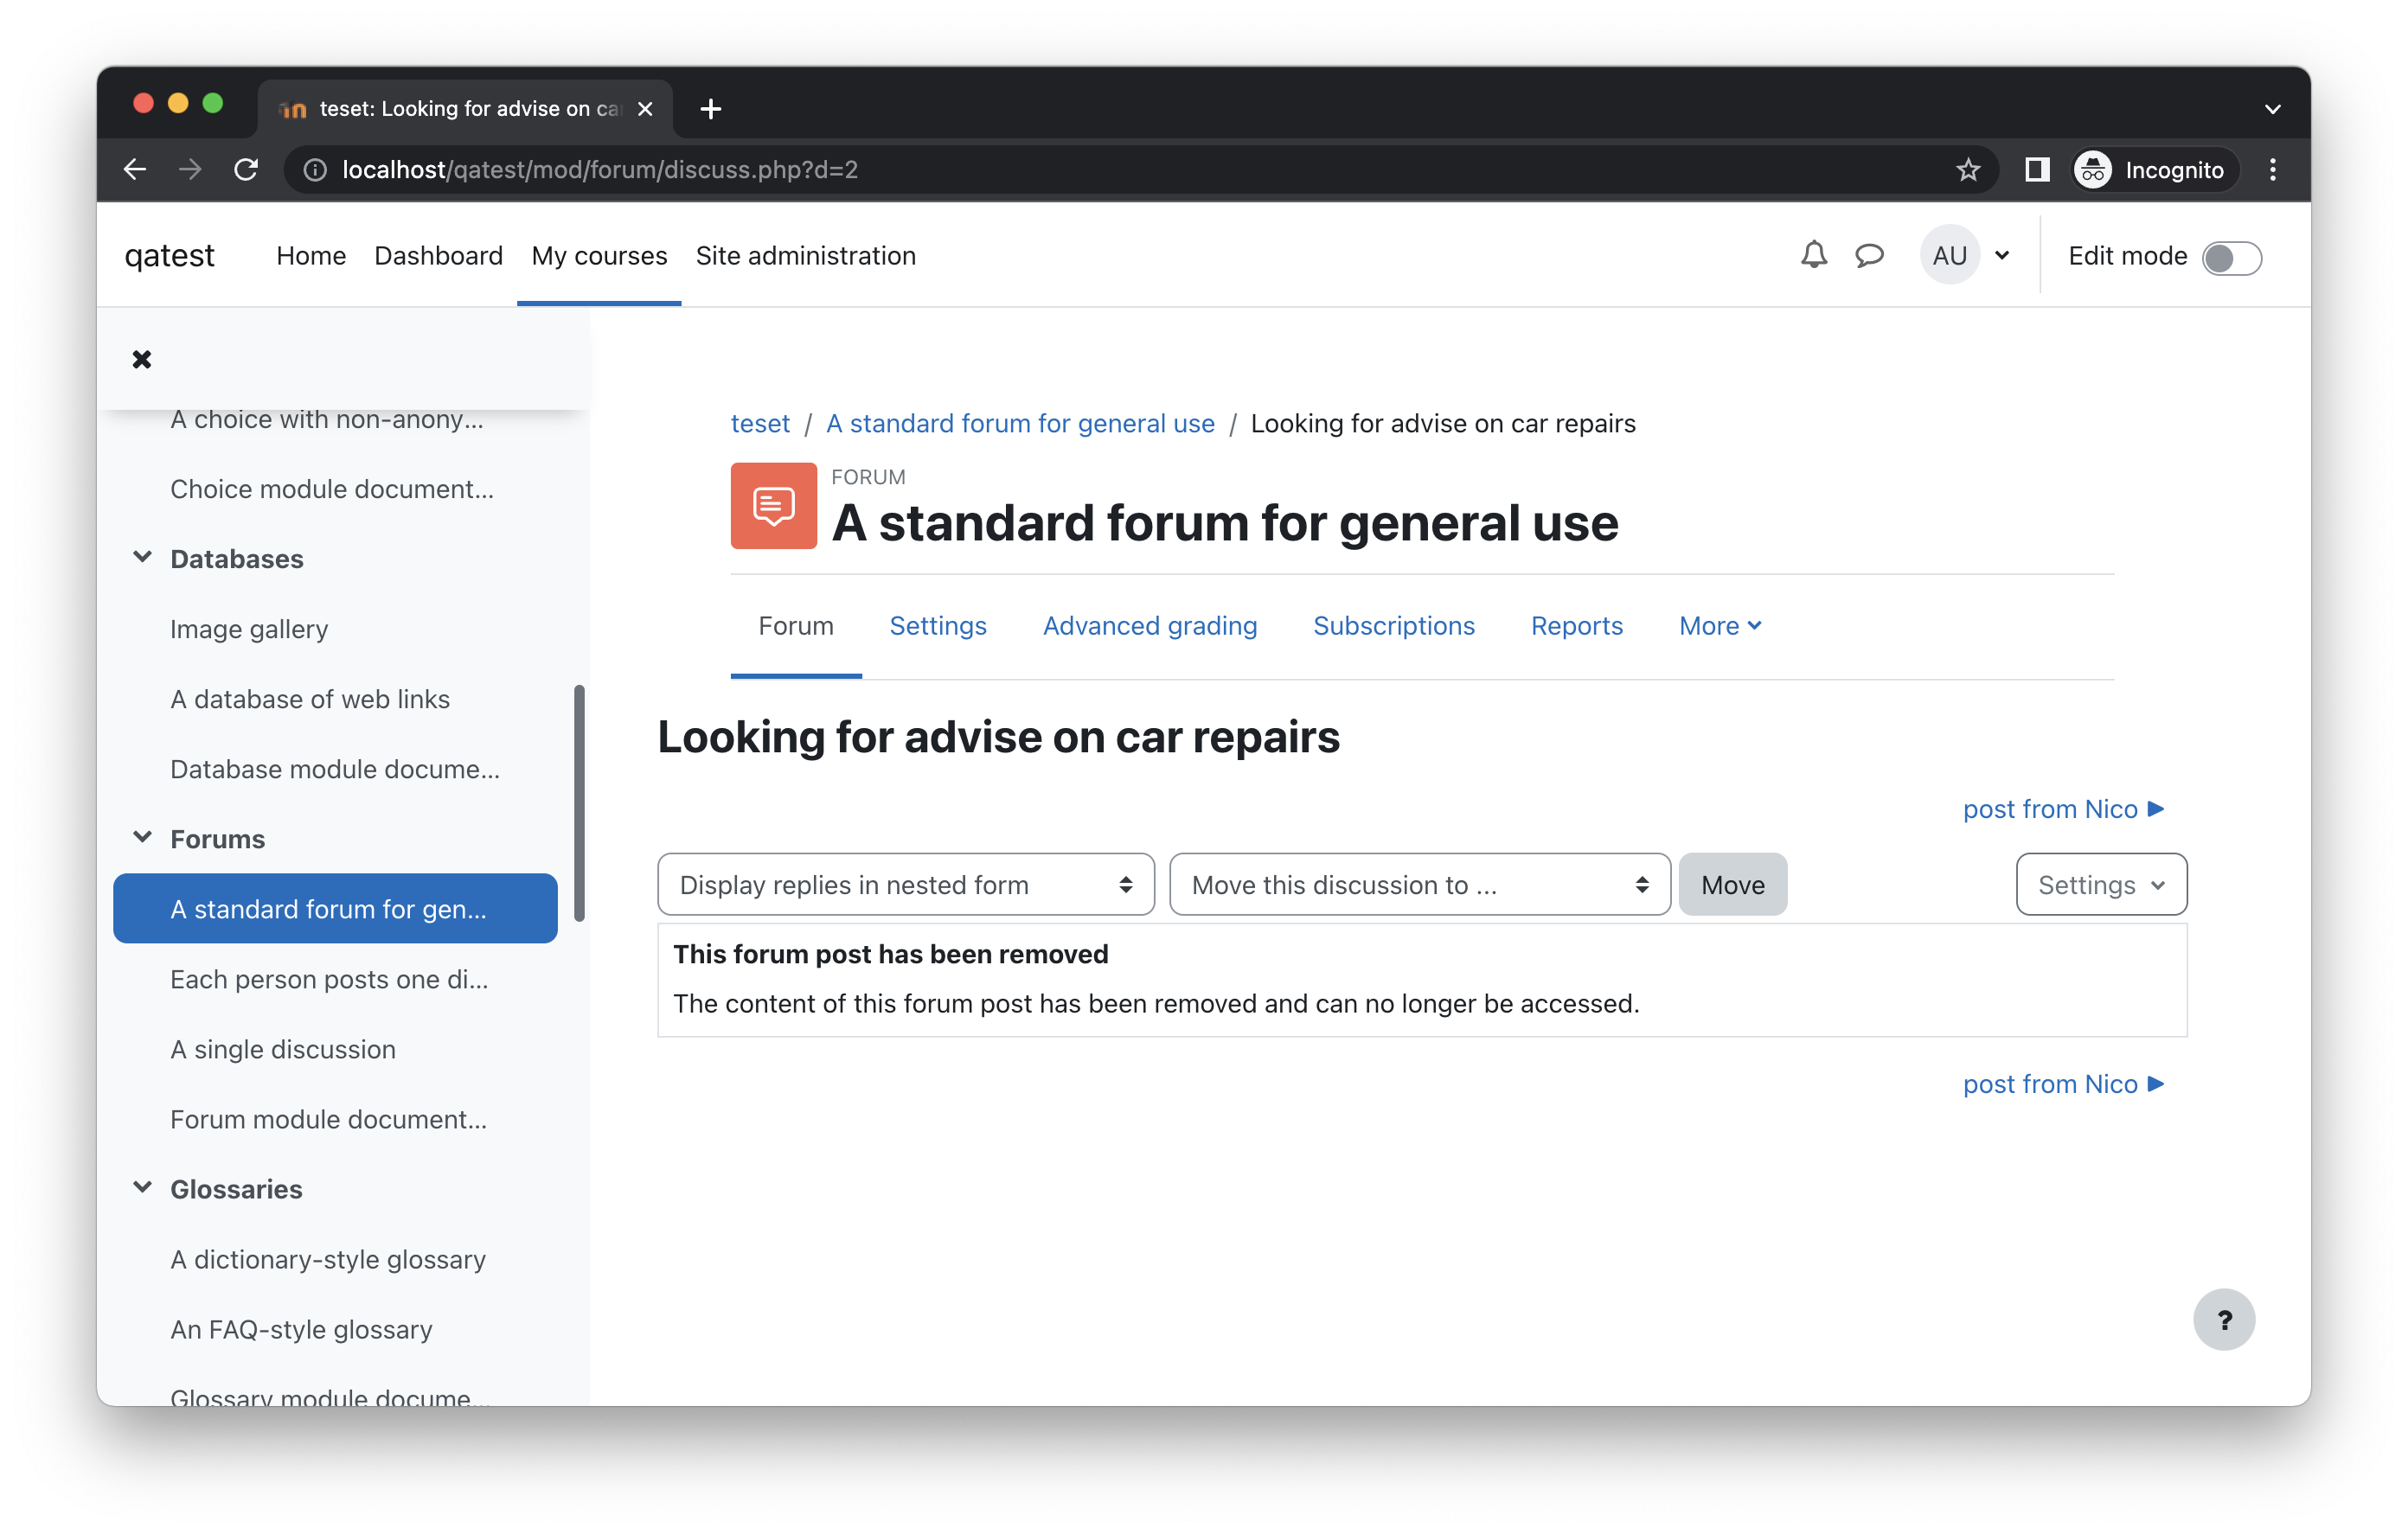Screen dimensions: 2408x1534
Task: Select the Forum tab
Action: tap(796, 626)
